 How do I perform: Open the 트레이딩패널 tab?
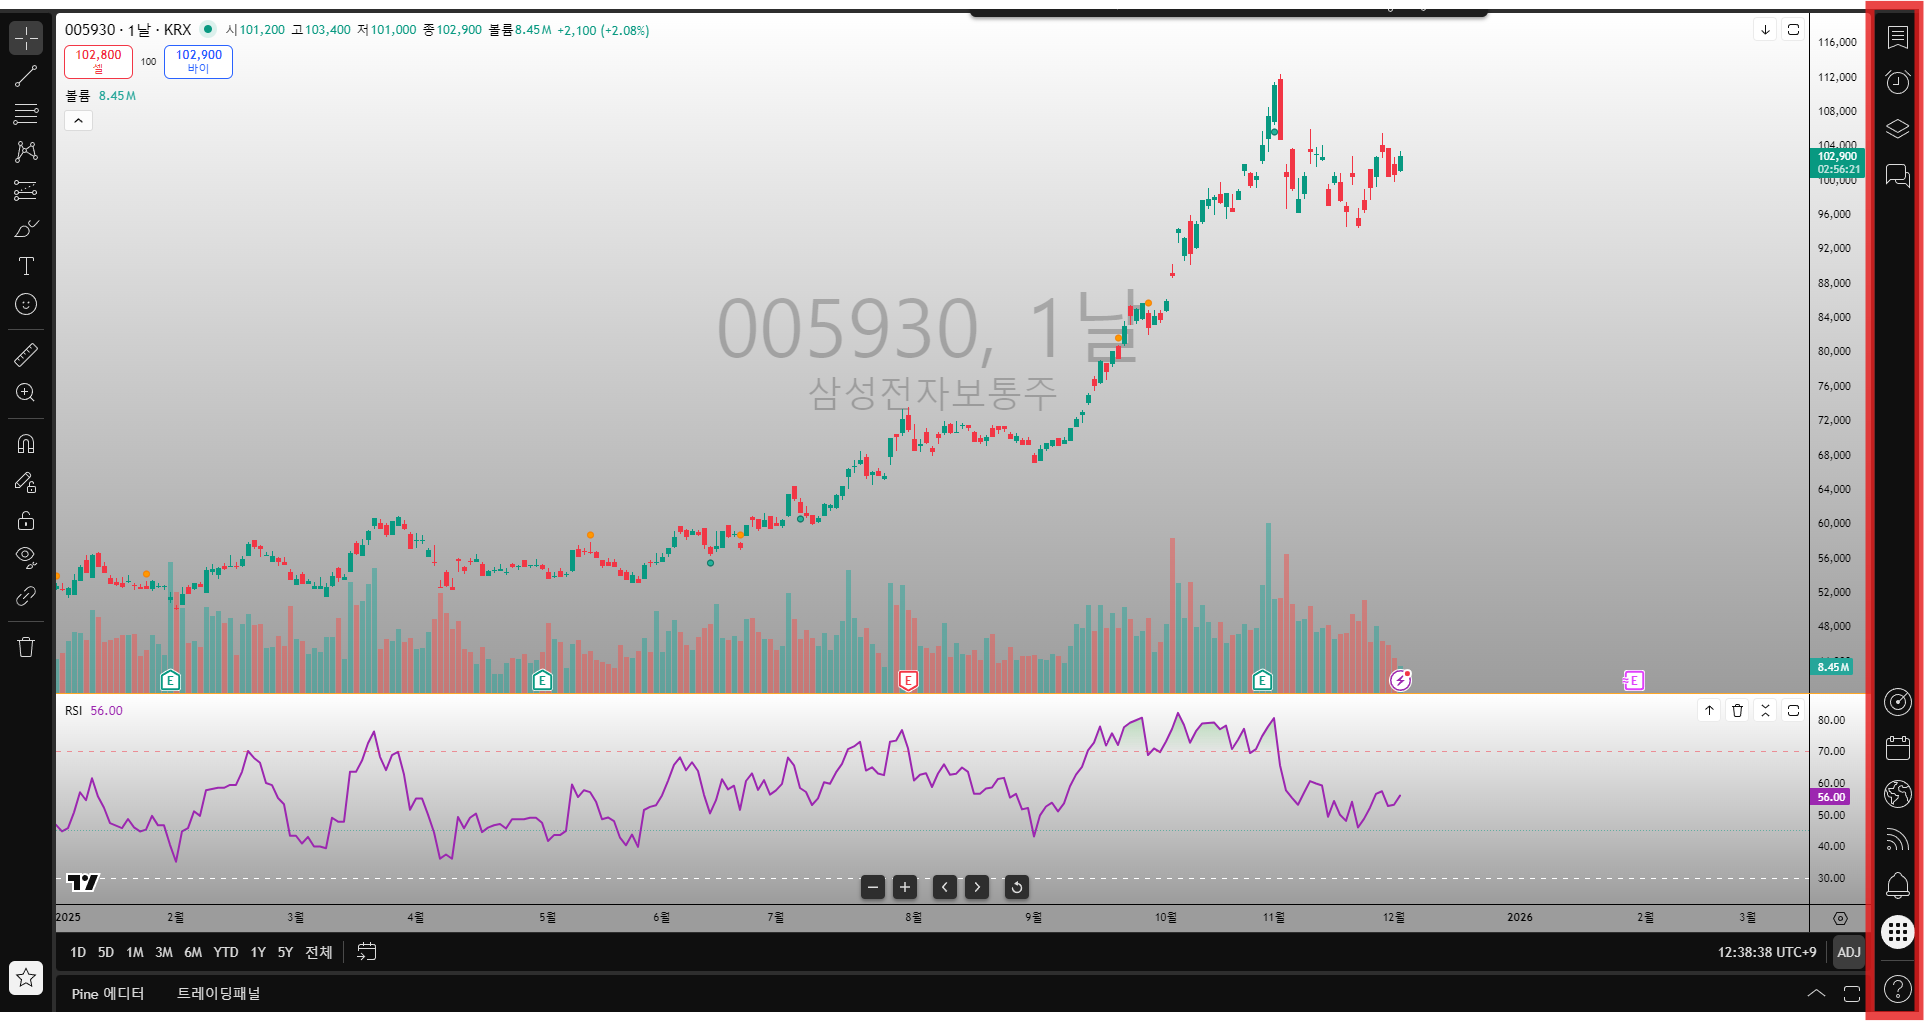pos(219,993)
